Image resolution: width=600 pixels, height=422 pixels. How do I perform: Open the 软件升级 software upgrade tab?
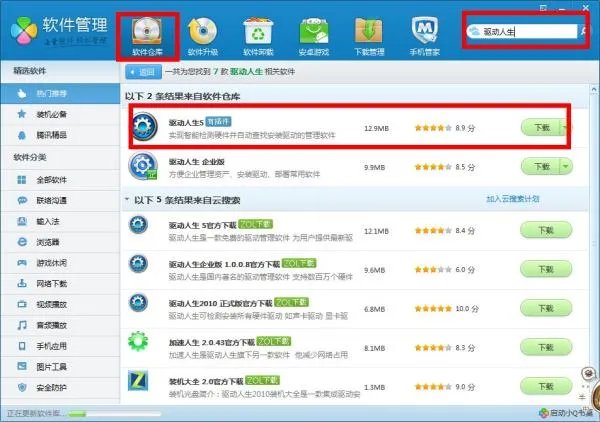point(203,37)
